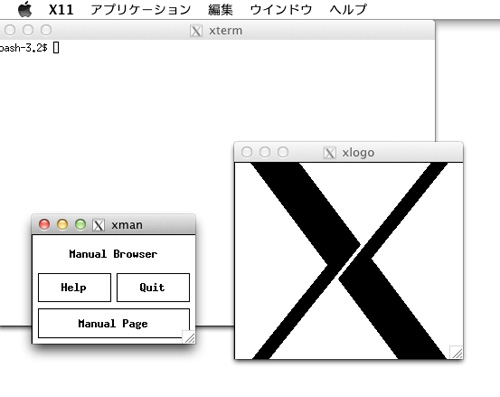Viewport: 500px width, 397px height.
Task: Close the xman window
Action: point(44,224)
